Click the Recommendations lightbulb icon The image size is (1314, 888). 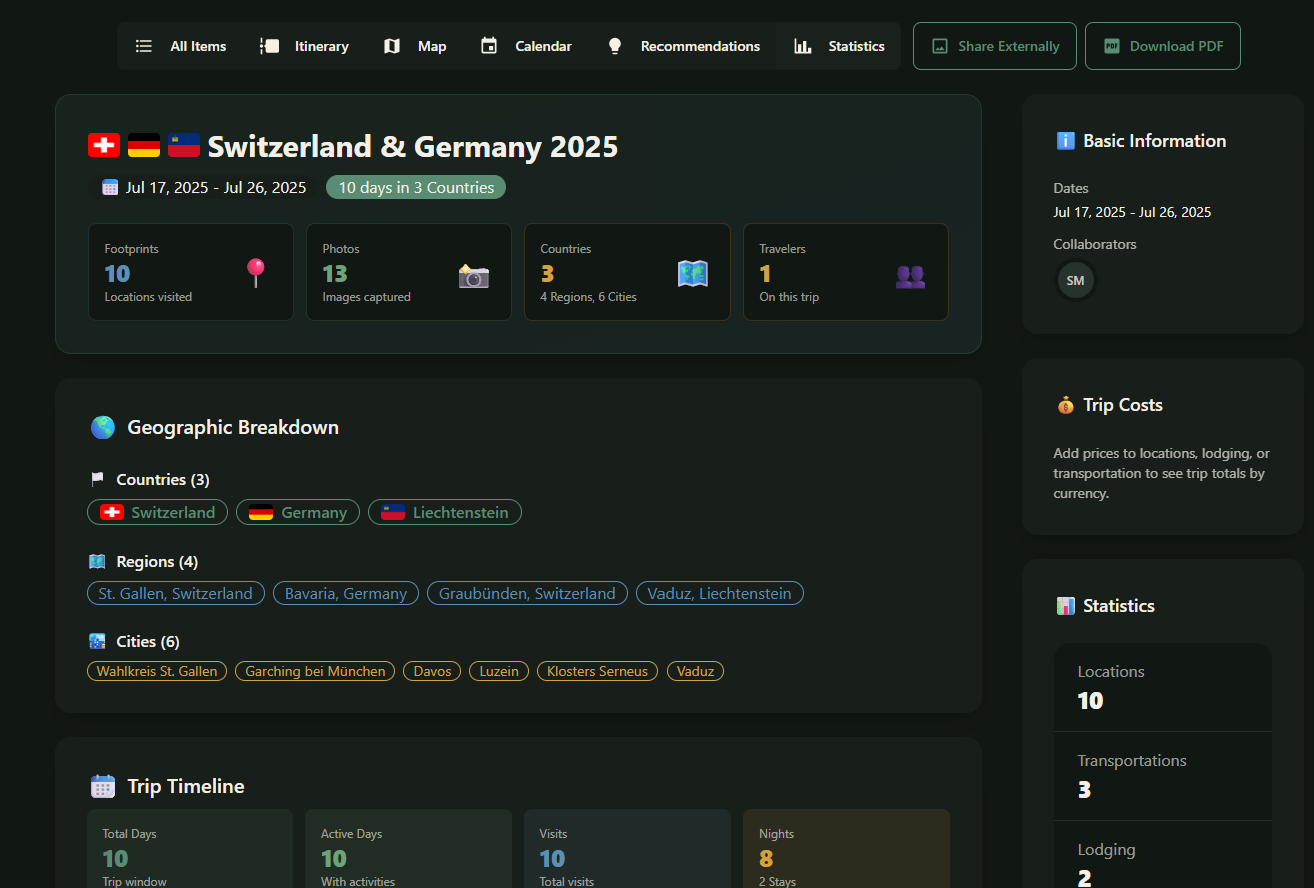click(615, 46)
